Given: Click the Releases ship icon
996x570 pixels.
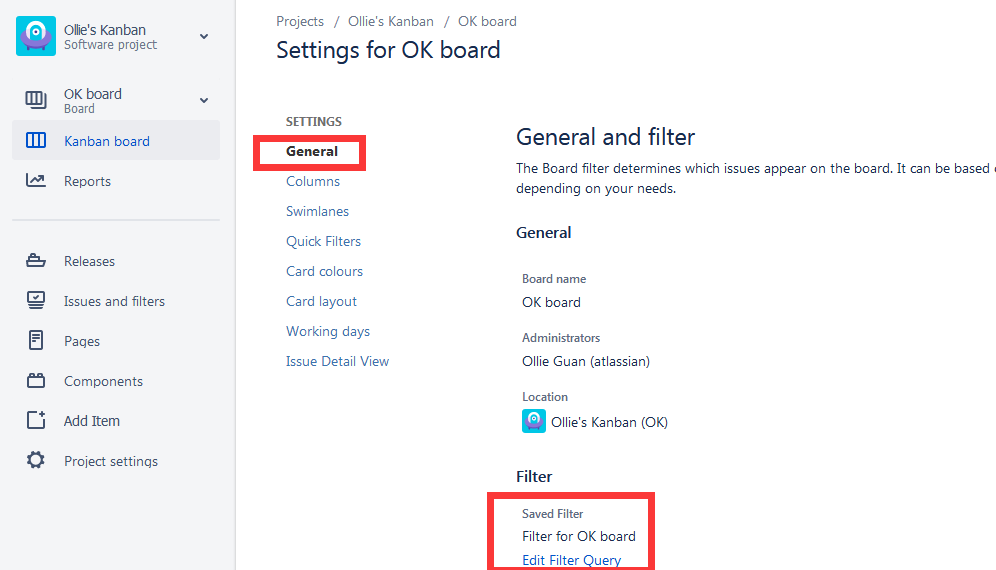Looking at the screenshot, I should pos(36,261).
